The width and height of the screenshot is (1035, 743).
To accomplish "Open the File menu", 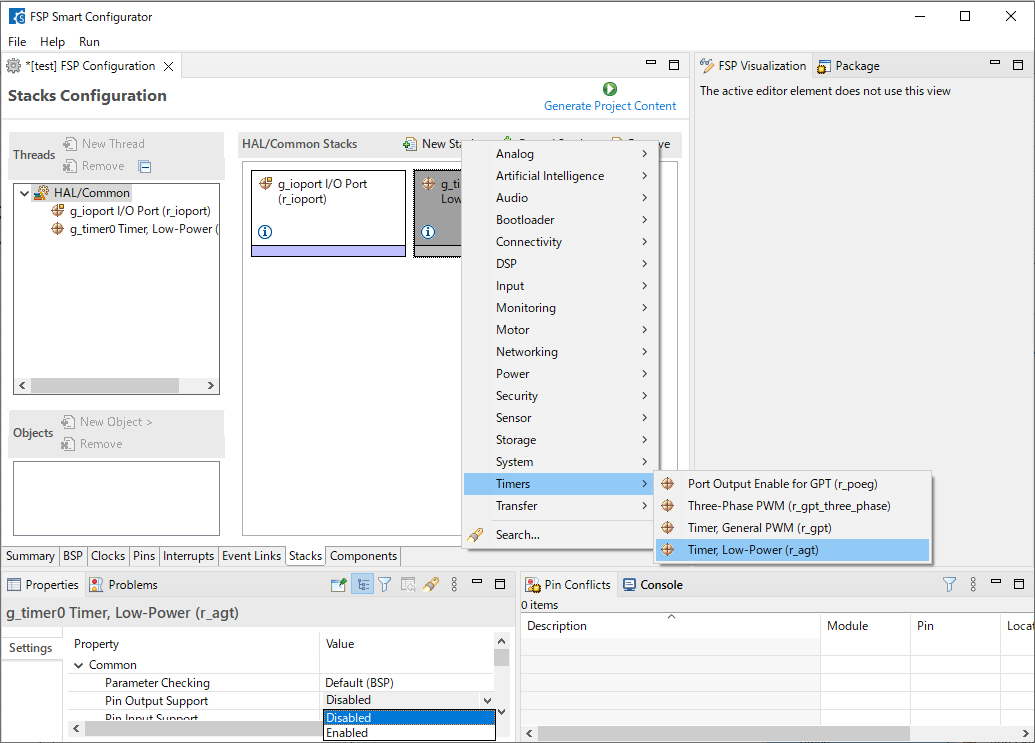I will click(17, 42).
